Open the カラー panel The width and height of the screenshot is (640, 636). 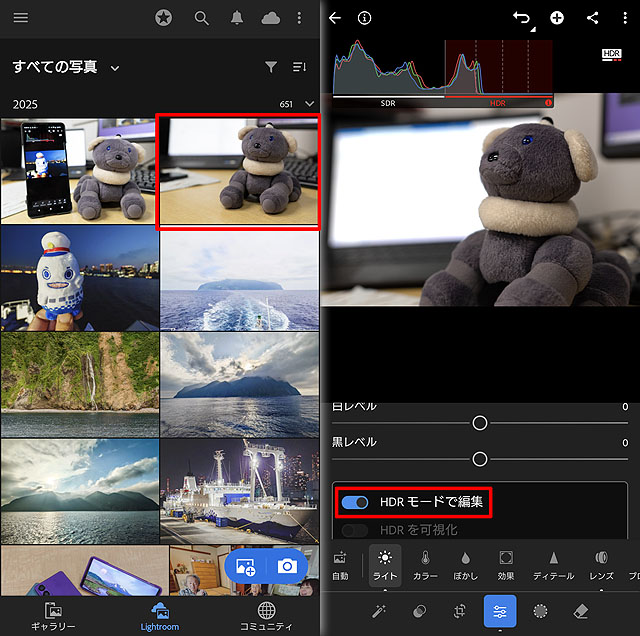coord(425,566)
